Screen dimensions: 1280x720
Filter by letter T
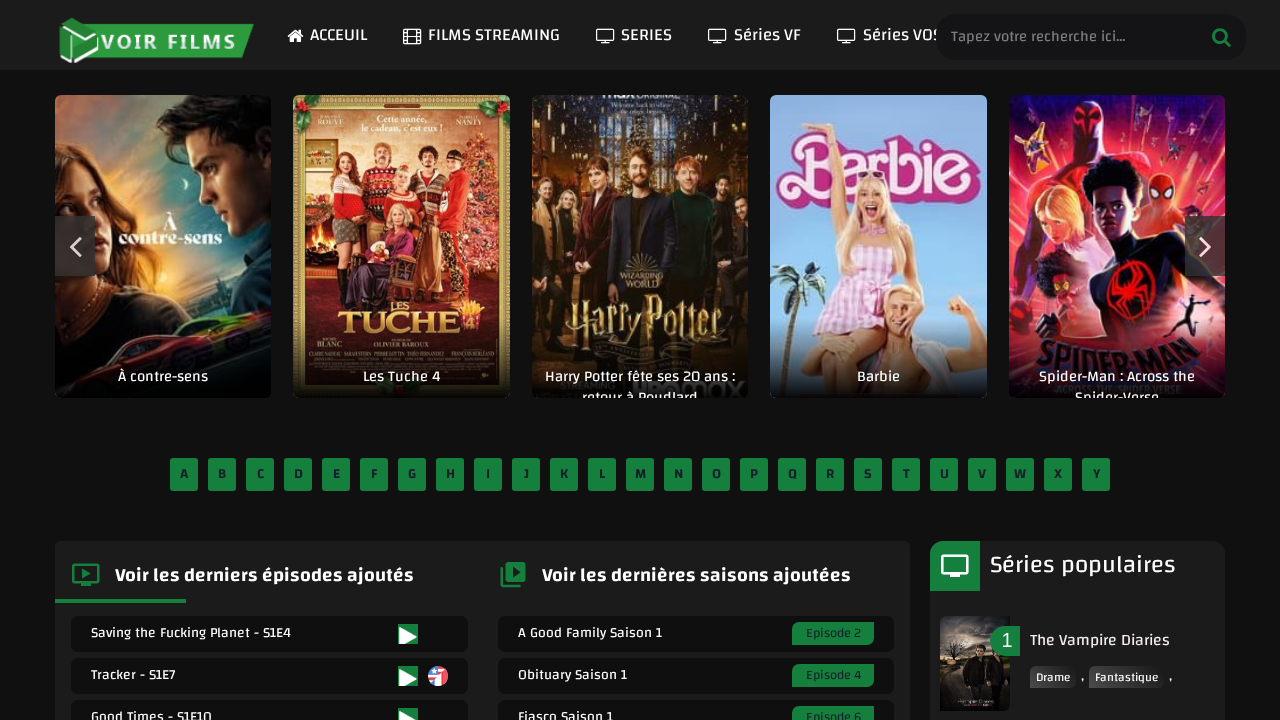[906, 474]
